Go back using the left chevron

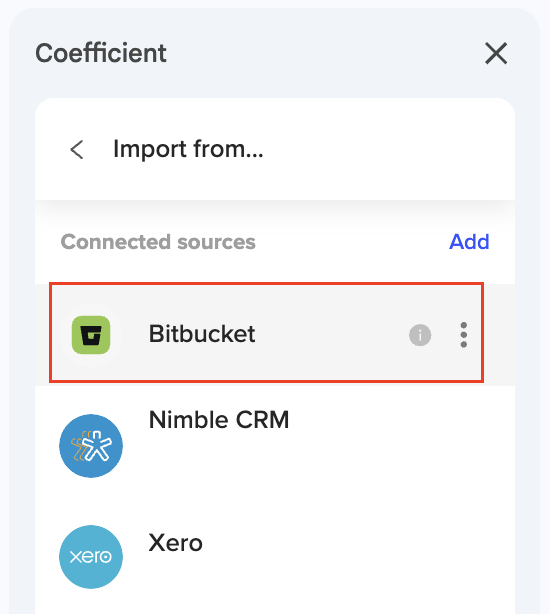tap(77, 150)
